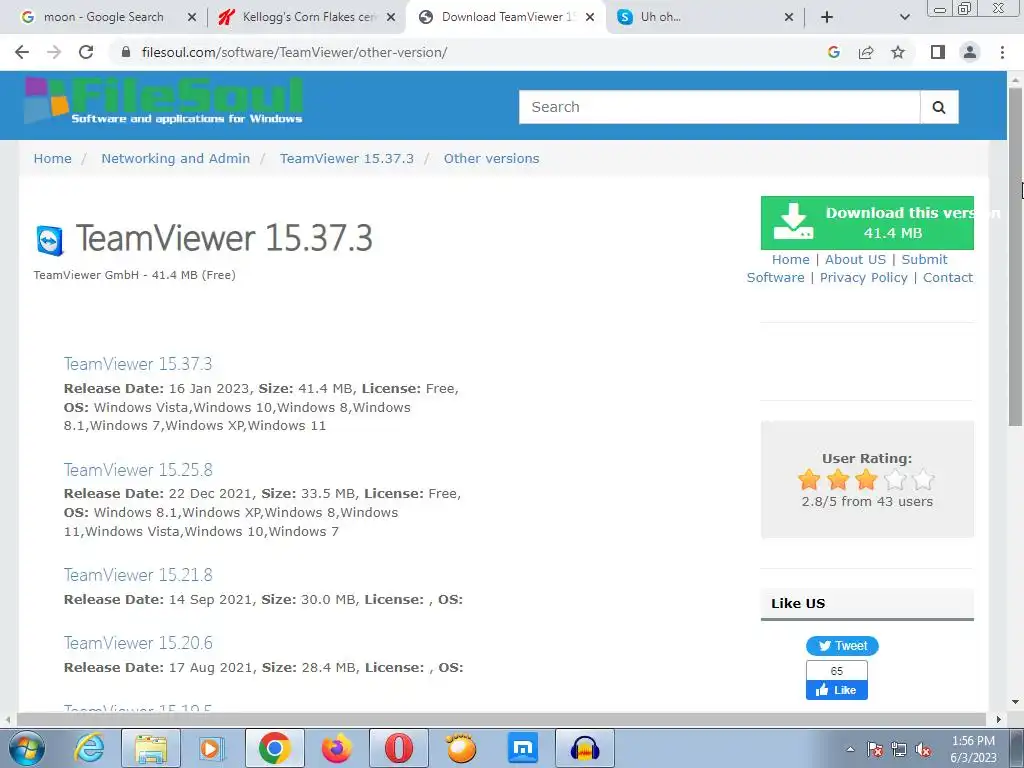Open Google search icon in address bar
The height and width of the screenshot is (768, 1024).
(833, 52)
